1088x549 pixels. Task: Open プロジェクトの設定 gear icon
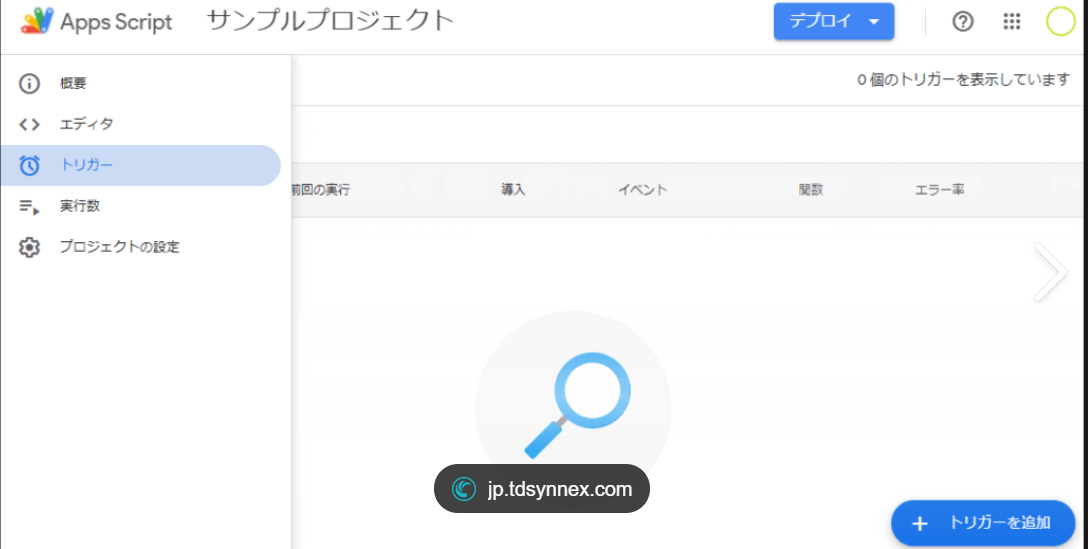coord(30,247)
